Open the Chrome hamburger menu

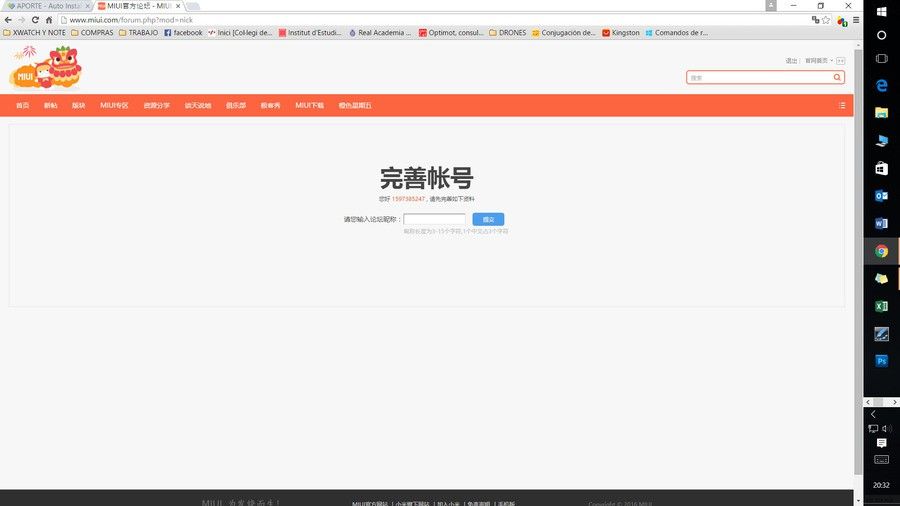coord(856,20)
